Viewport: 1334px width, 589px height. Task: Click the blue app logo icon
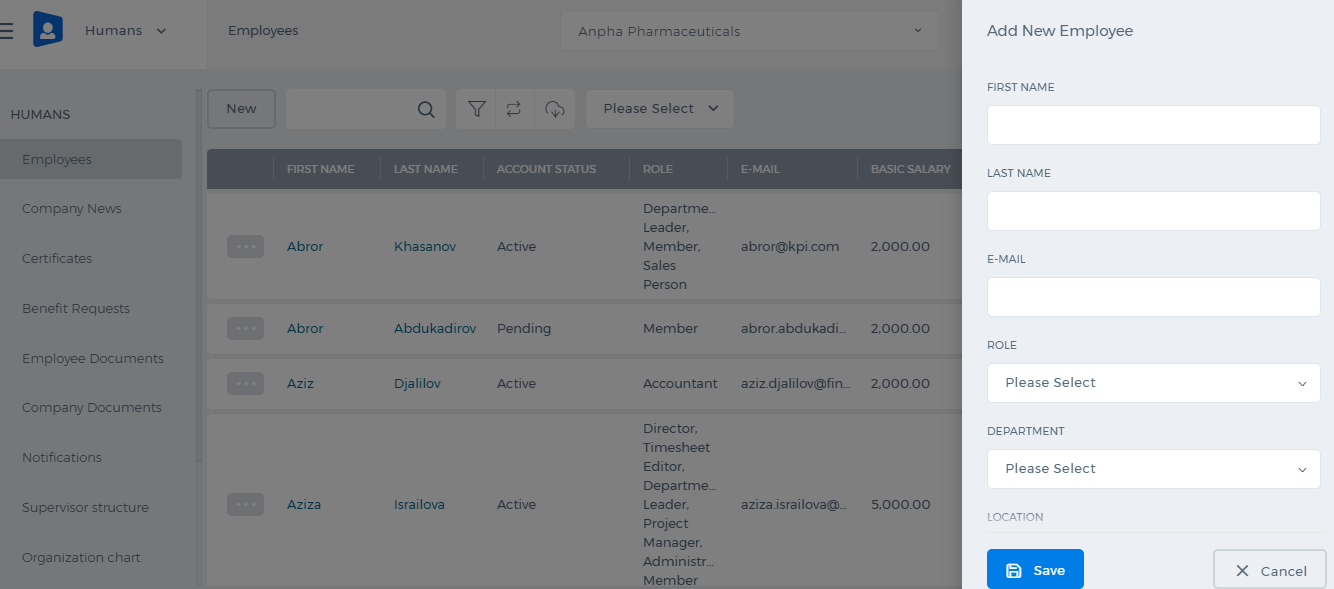[48, 29]
